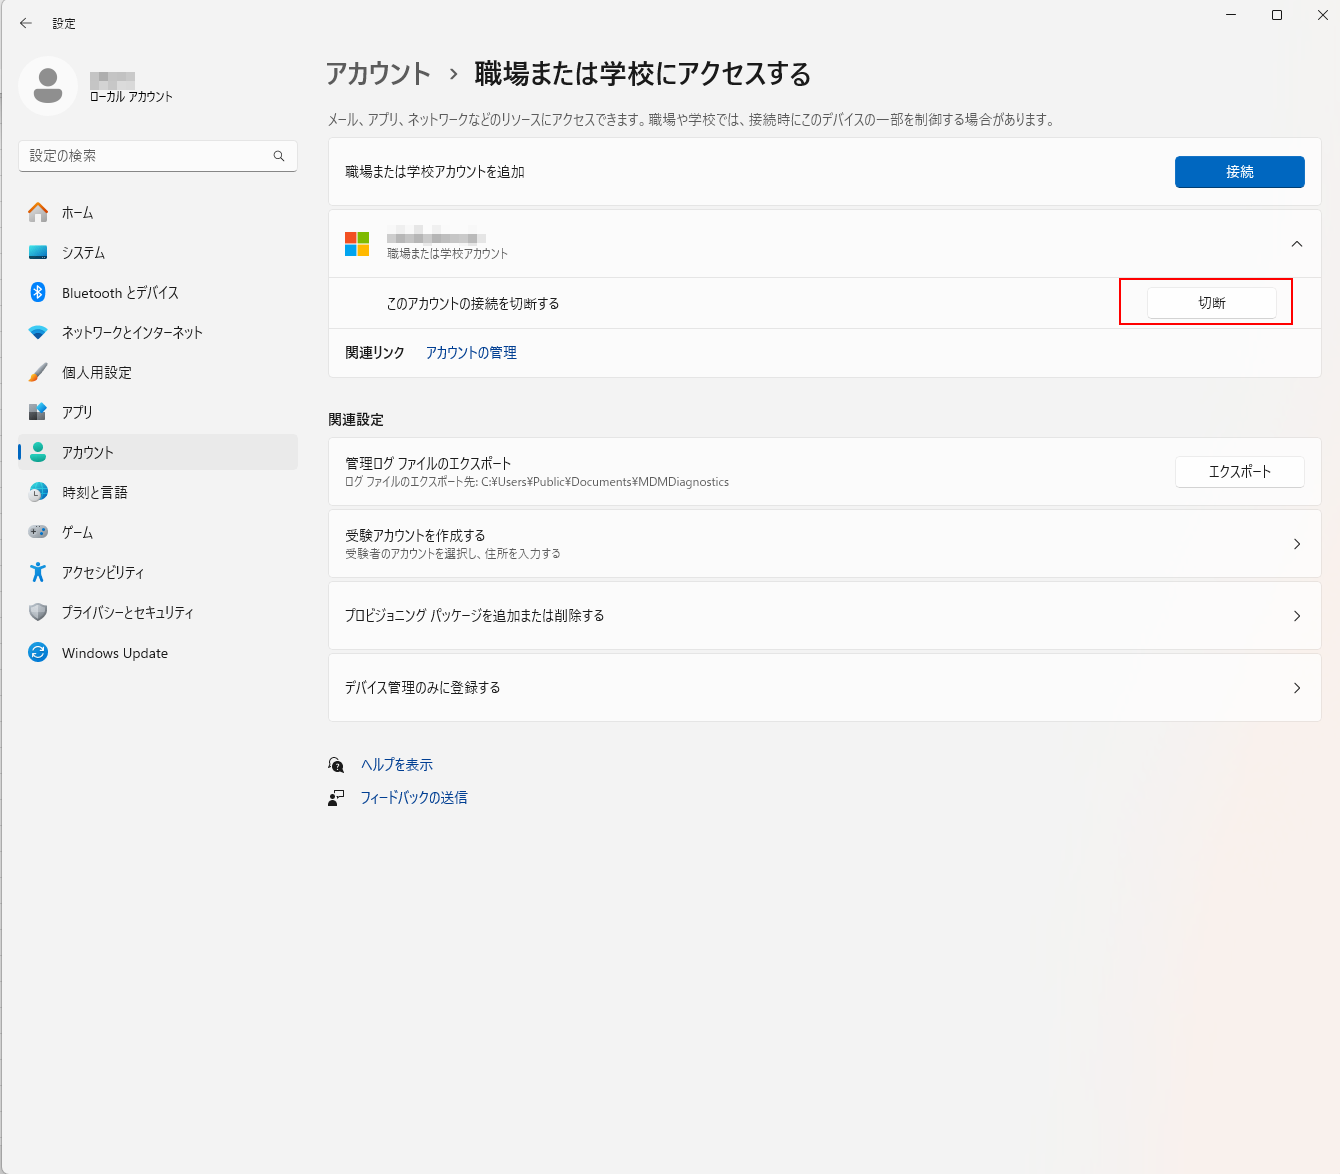Click the search magnifier icon
The width and height of the screenshot is (1340, 1174).
(x=279, y=156)
